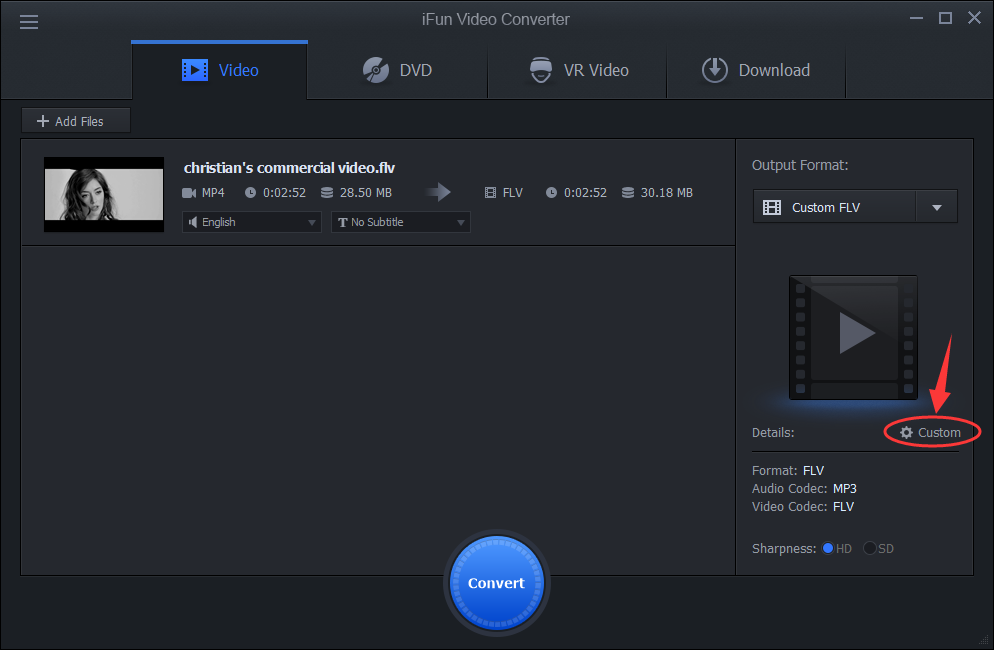Open the VR Video tab
The width and height of the screenshot is (994, 650).
tap(578, 70)
